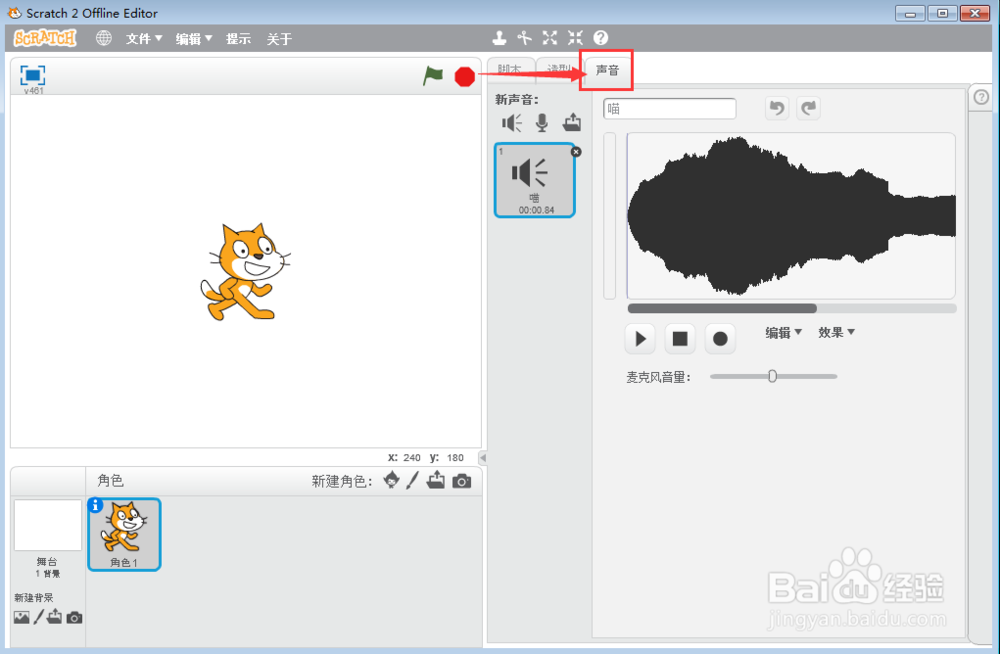Select the duplicate stamp tool
Viewport: 1000px width, 654px height.
pyautogui.click(x=499, y=38)
